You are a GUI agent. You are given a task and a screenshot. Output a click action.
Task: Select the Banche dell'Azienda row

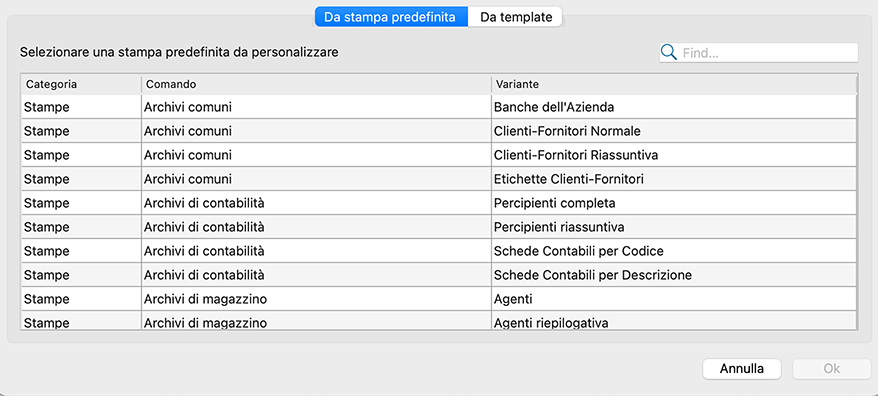pos(439,106)
